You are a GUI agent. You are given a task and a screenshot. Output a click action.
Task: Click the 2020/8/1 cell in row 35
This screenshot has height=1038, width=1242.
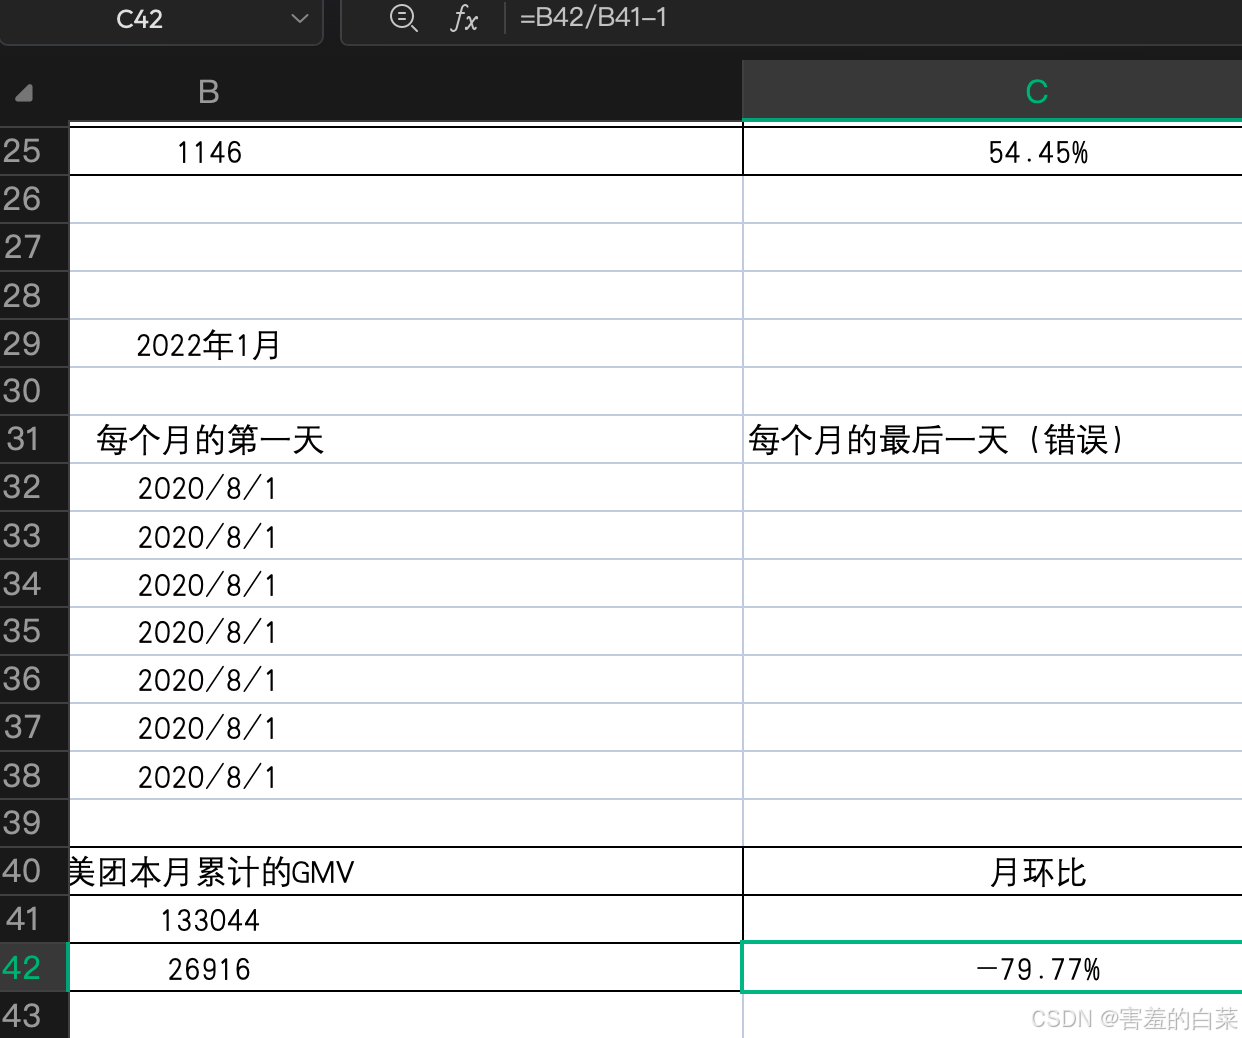click(406, 631)
